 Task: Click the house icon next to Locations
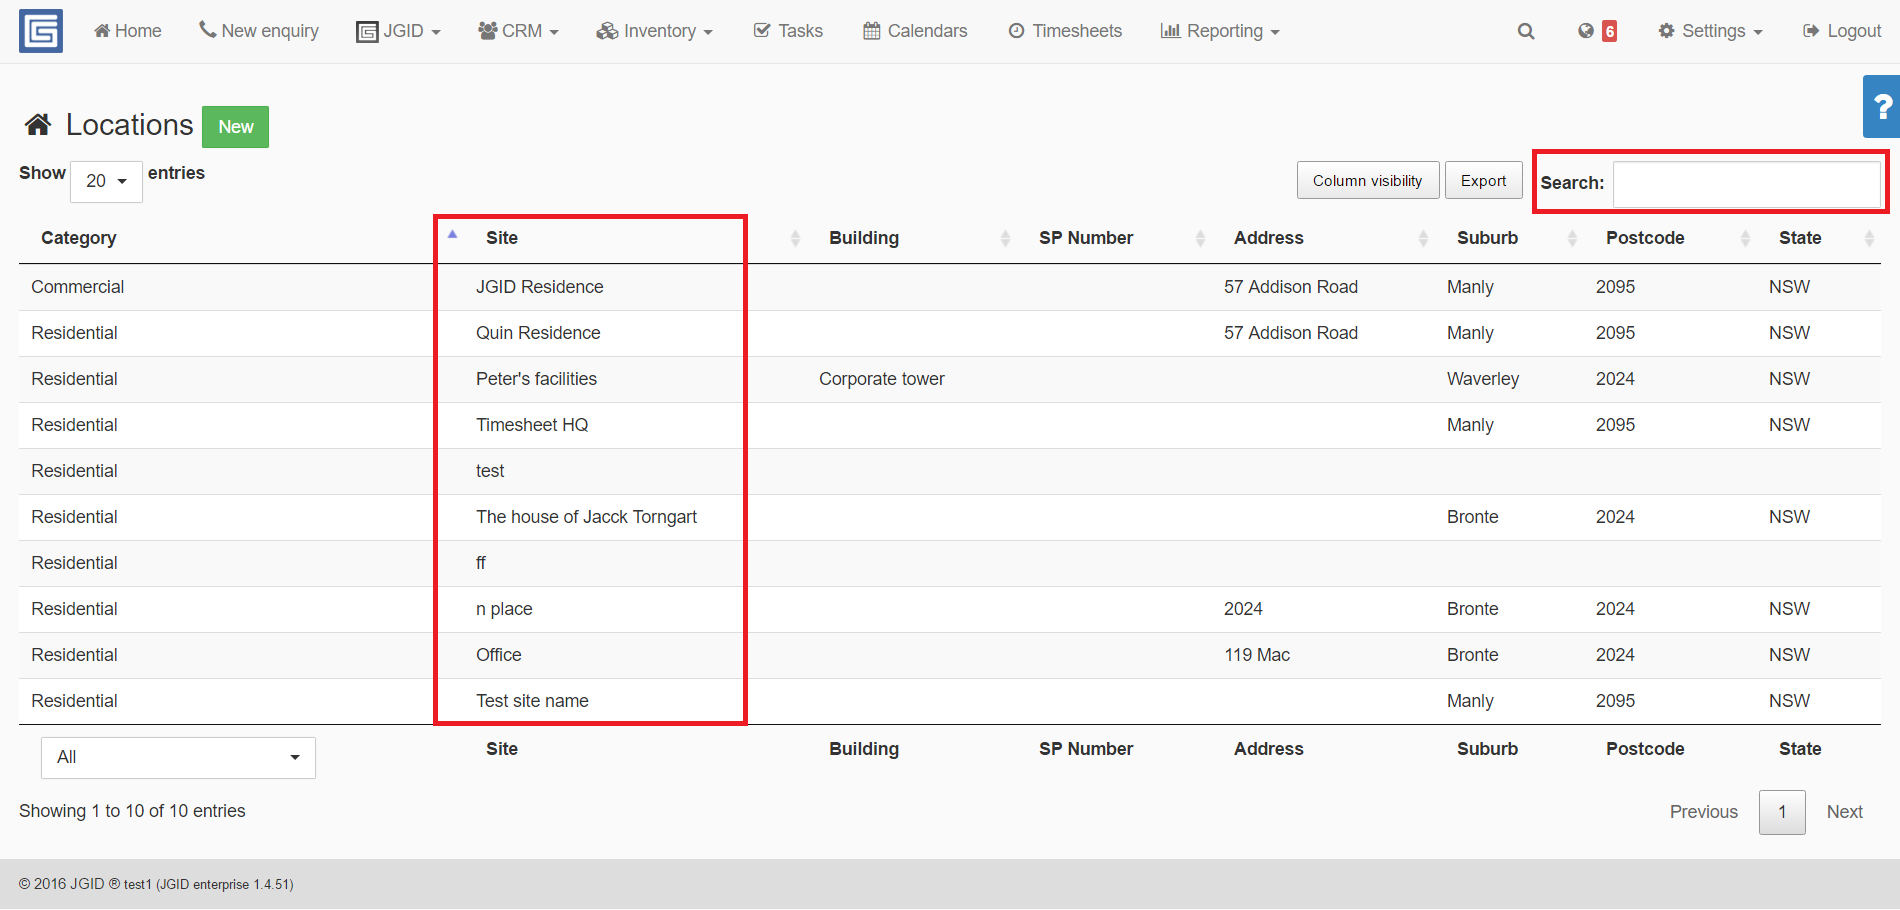[x=38, y=125]
